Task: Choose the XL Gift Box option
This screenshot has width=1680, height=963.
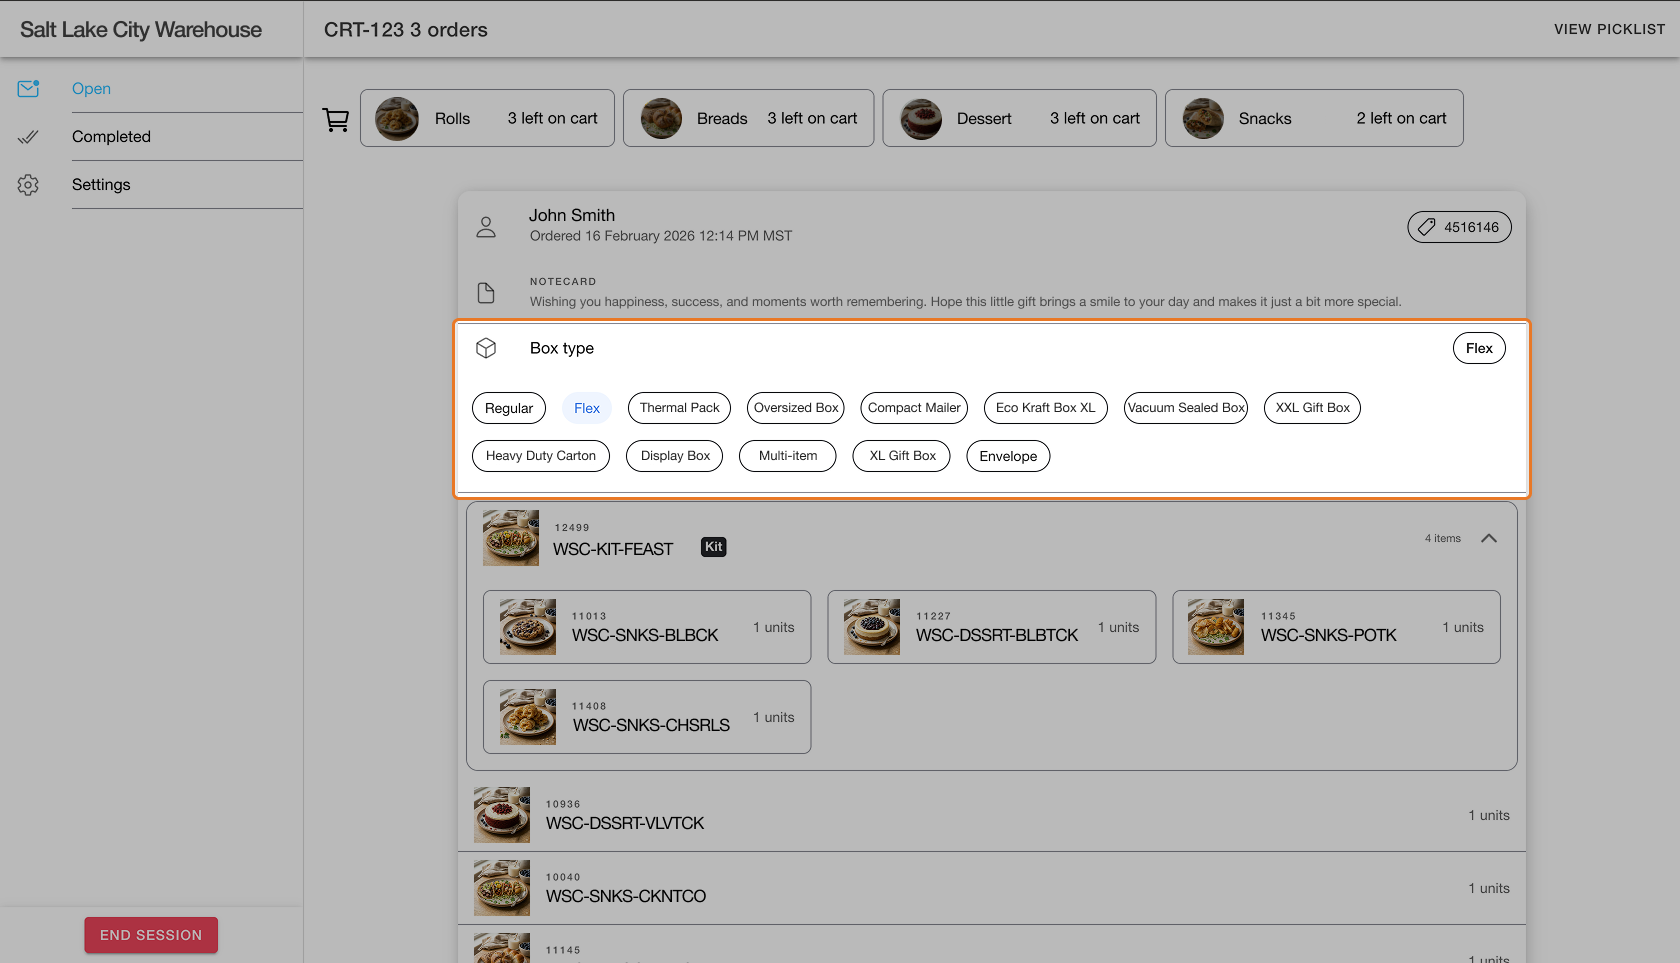Action: 902,456
